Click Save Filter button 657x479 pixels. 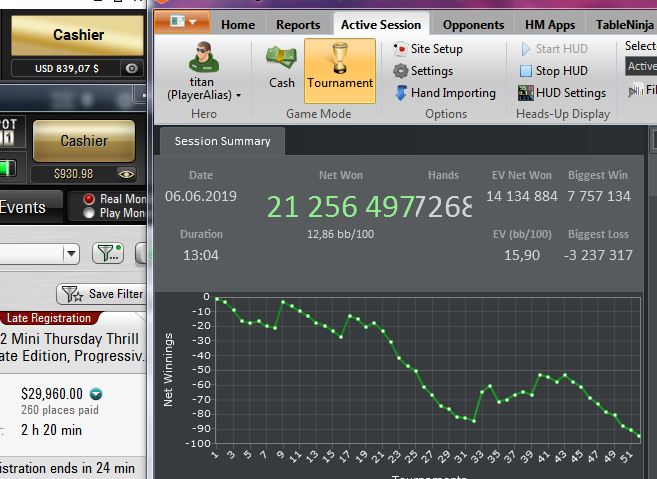coord(101,294)
